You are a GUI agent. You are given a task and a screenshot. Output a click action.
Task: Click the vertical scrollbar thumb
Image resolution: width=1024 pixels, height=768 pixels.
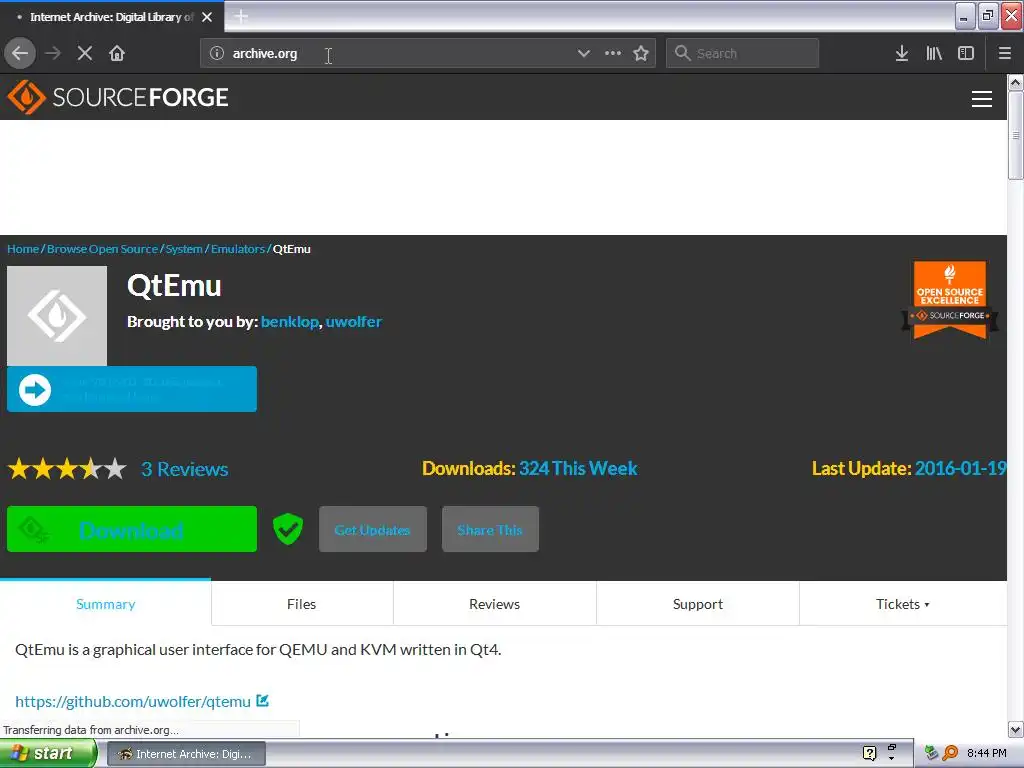[x=1015, y=135]
